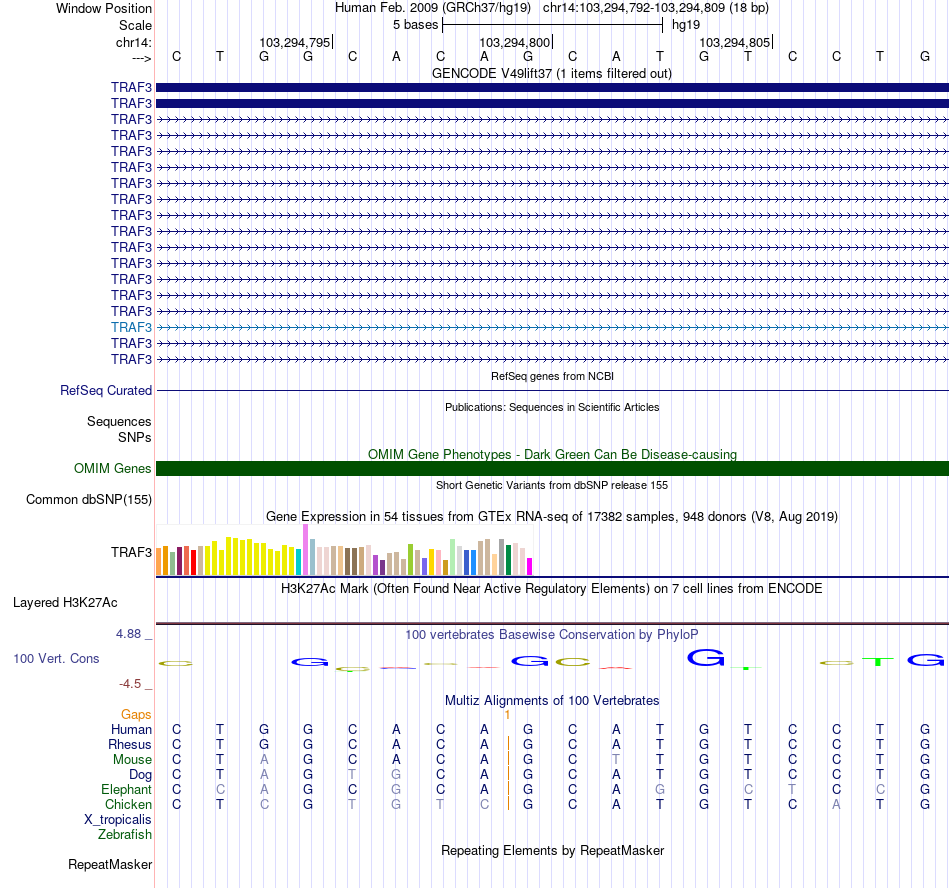Click the chr14:103,294,792-103,294,809 (18 bp) coordinates text
The image size is (950, 888).
pos(656,8)
